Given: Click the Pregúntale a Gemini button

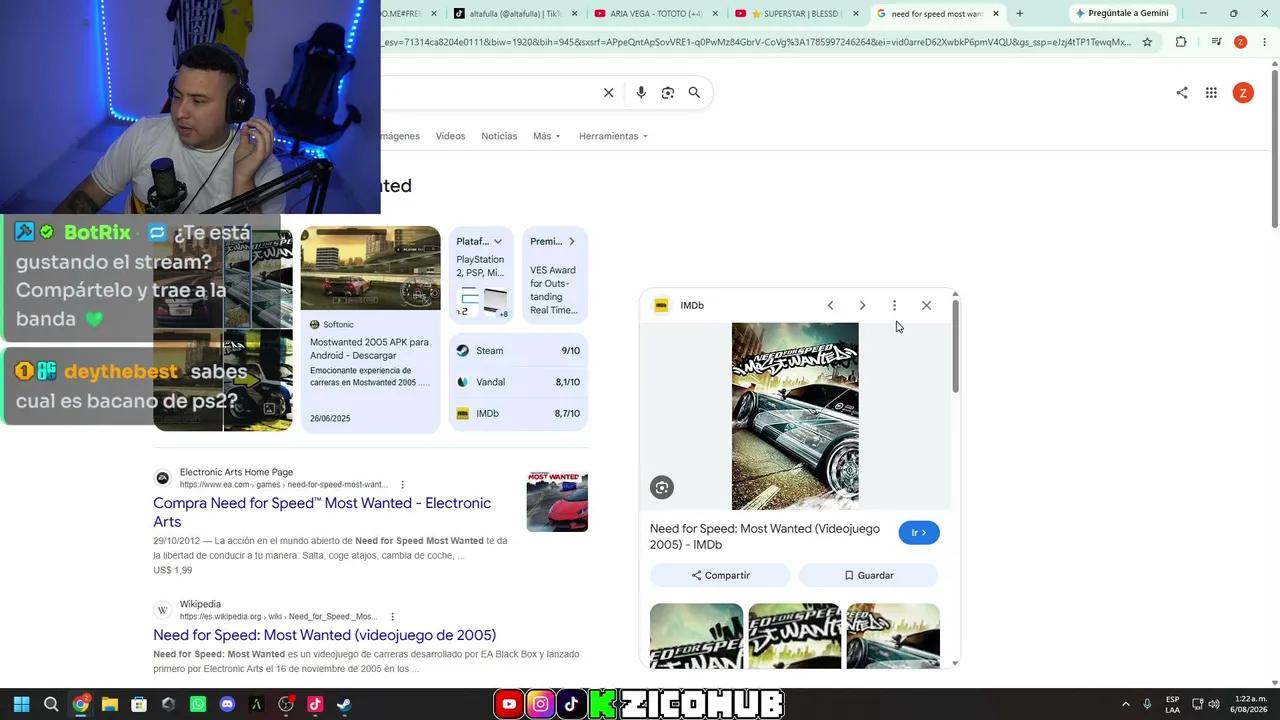Looking at the screenshot, I should pos(1122,14).
